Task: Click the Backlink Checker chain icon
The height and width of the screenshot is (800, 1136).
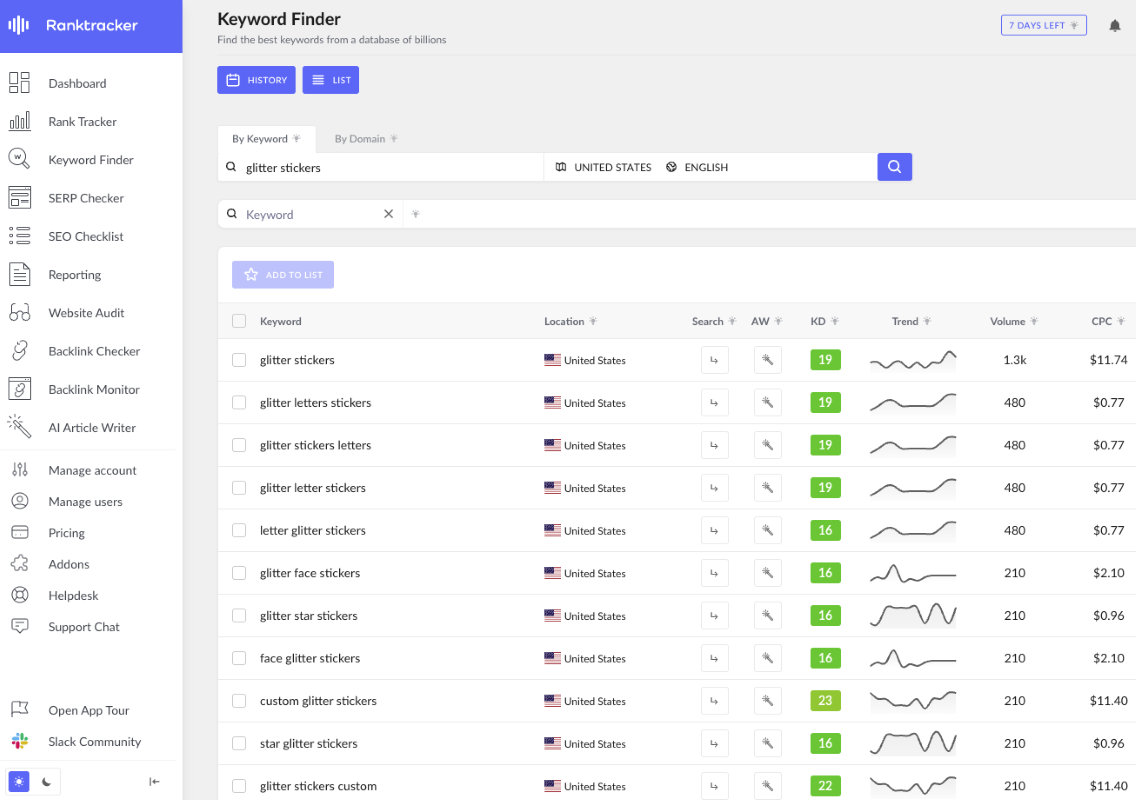Action: pos(20,351)
